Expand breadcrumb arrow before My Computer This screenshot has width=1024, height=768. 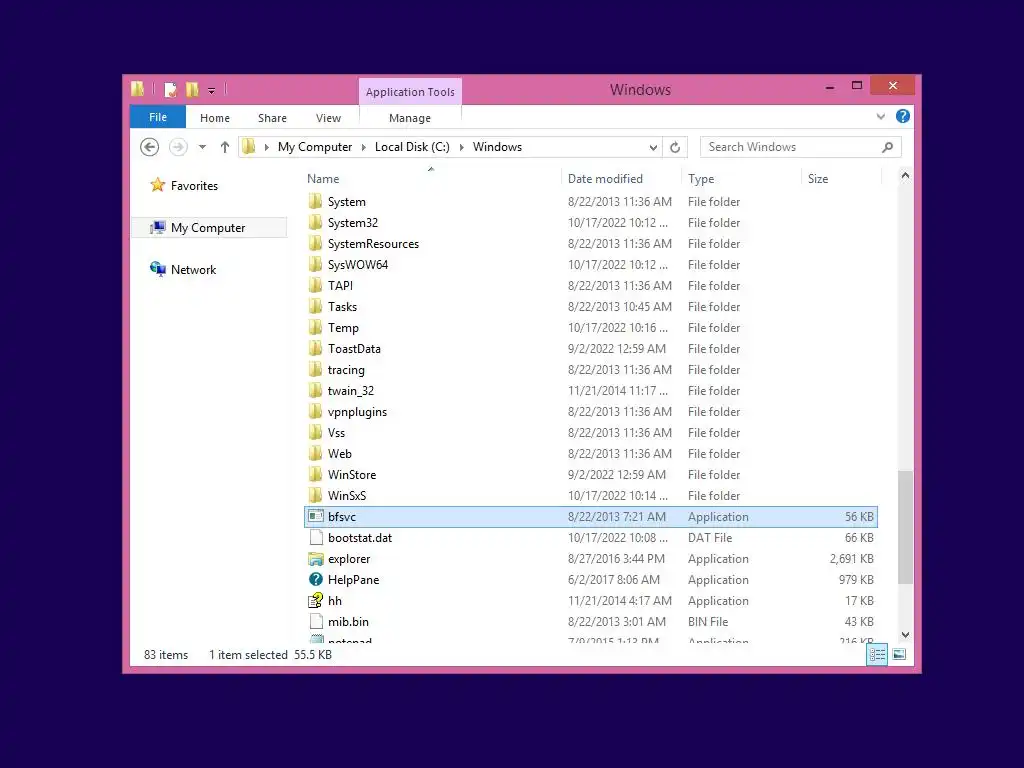tap(266, 148)
